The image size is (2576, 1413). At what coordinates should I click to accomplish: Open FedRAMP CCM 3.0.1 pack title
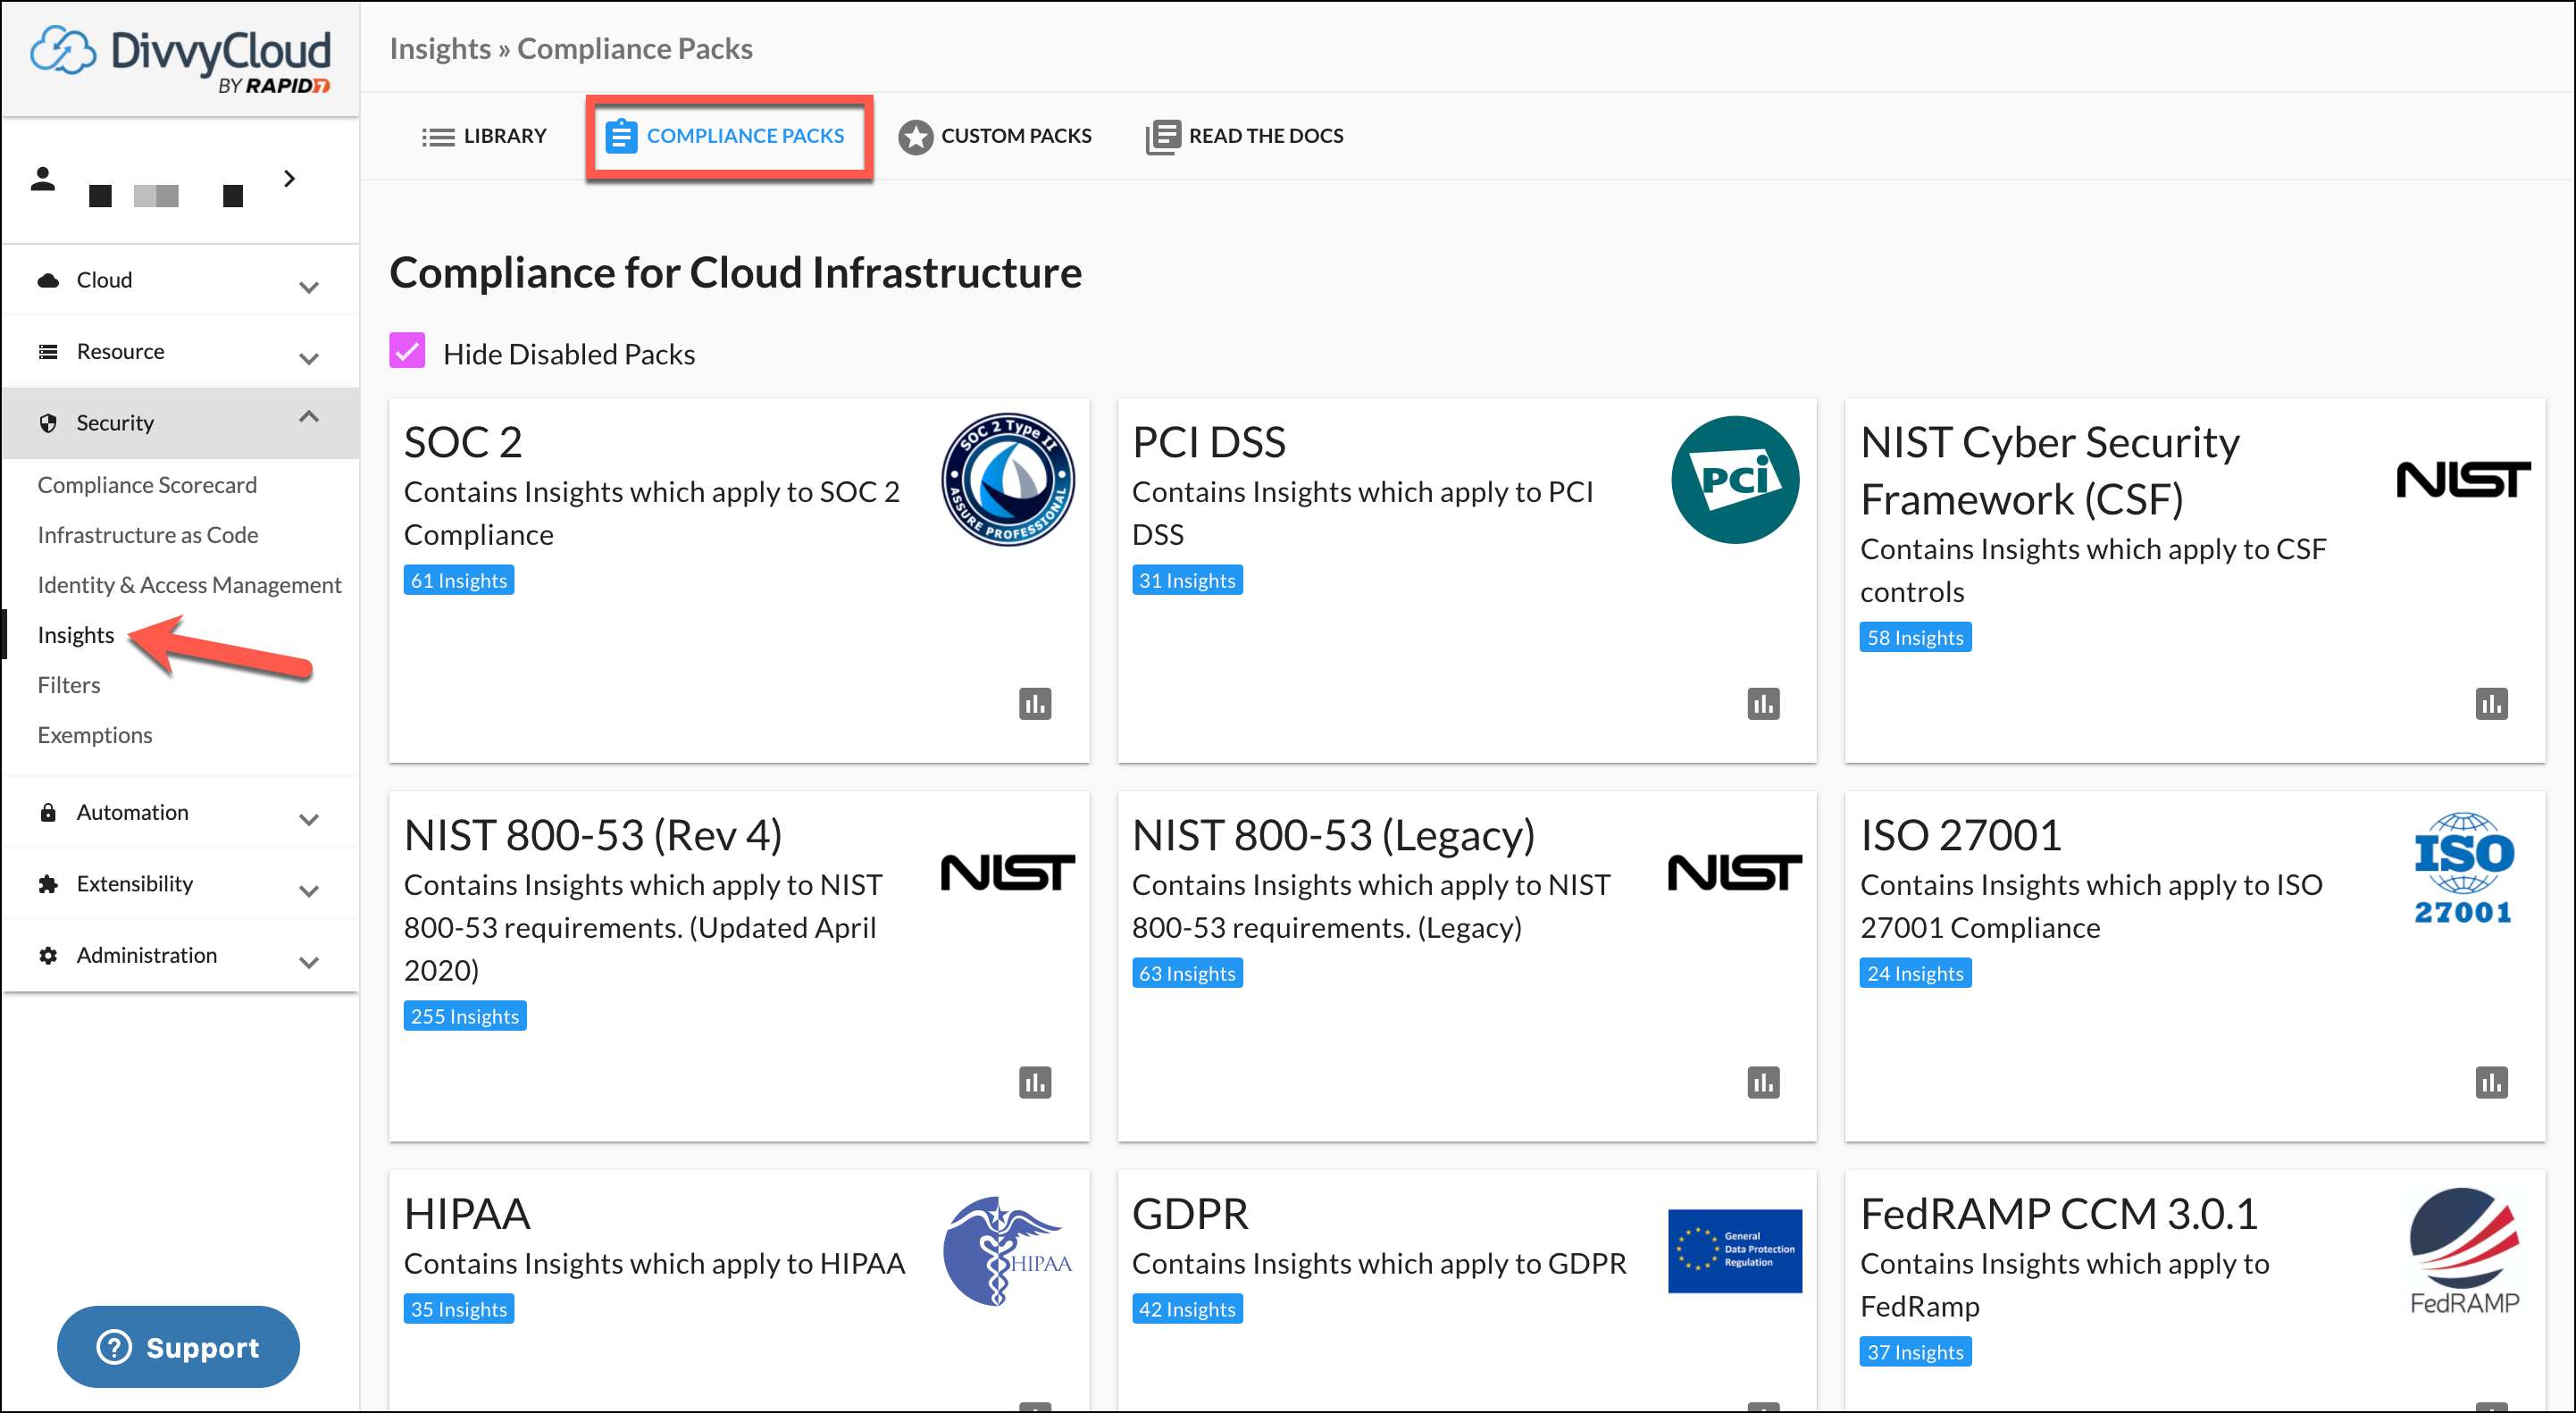point(2059,1214)
